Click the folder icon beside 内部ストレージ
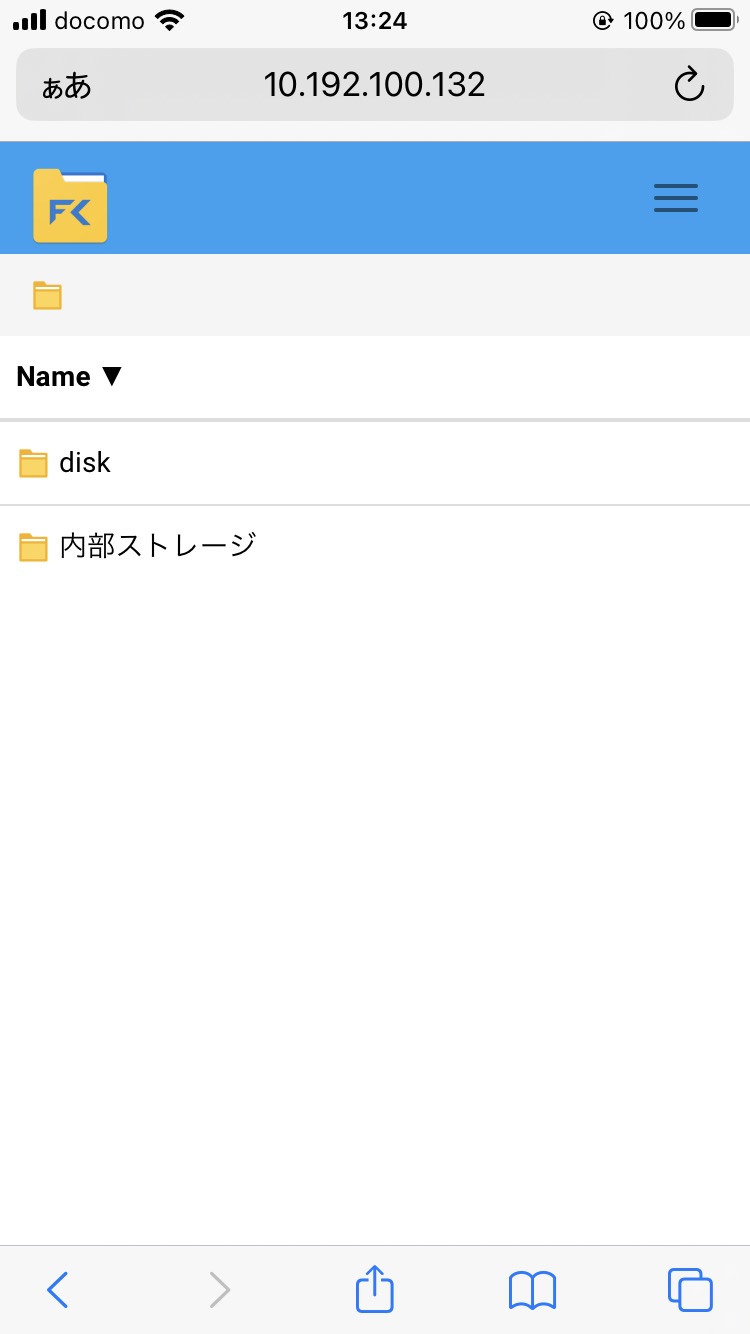The width and height of the screenshot is (750, 1334). (x=34, y=547)
